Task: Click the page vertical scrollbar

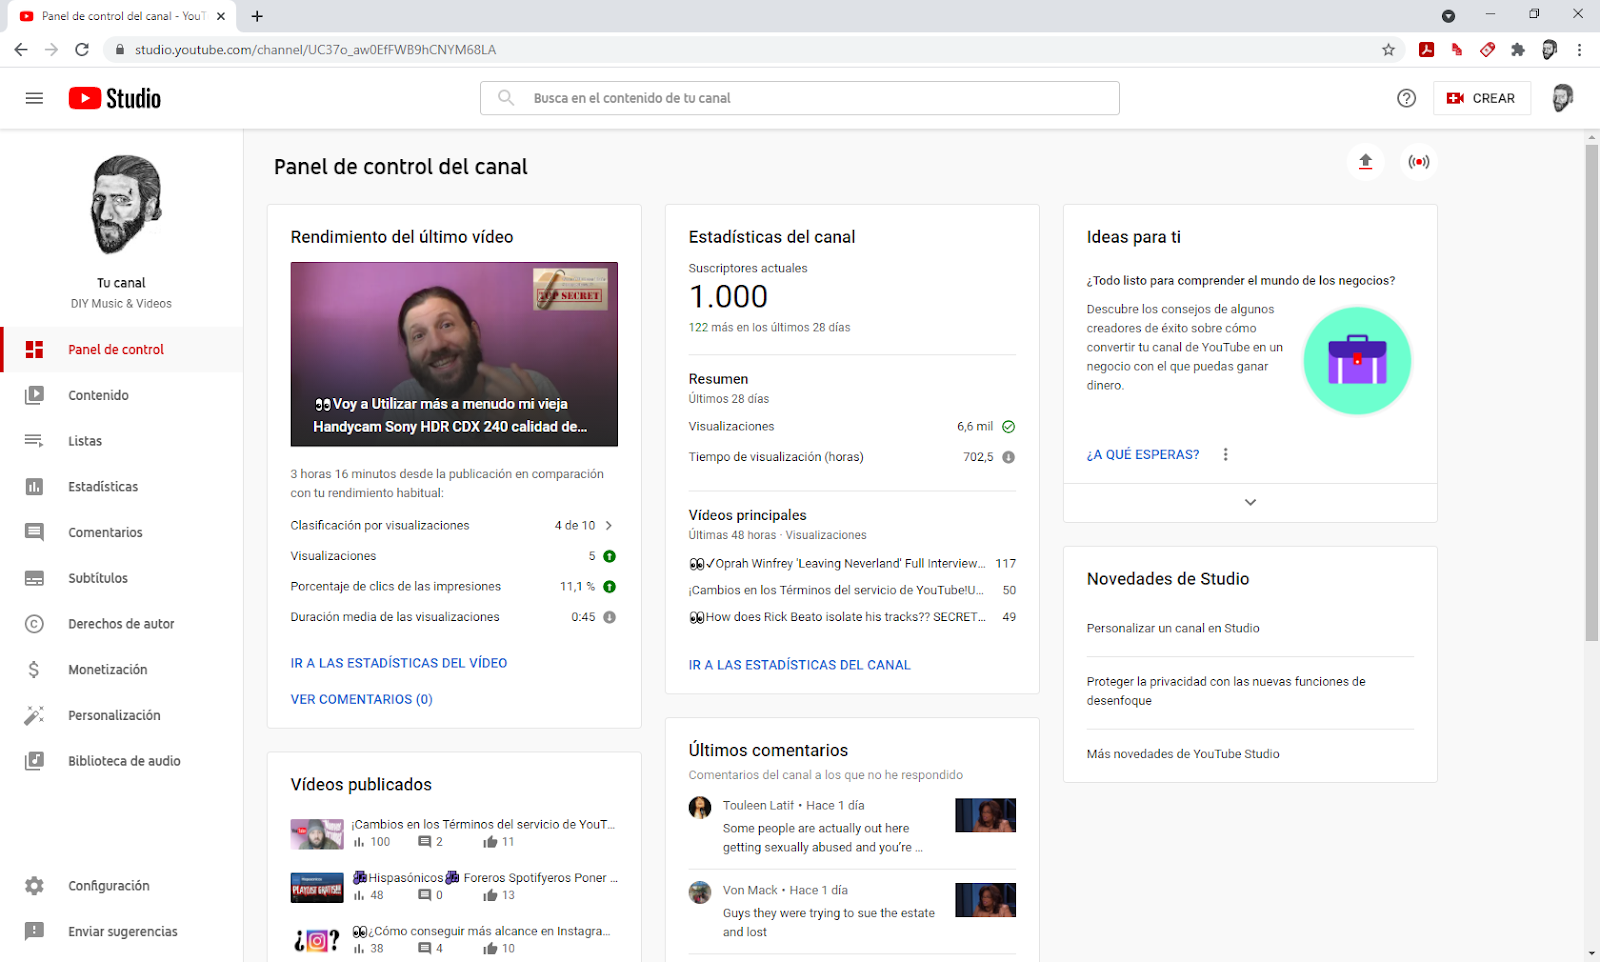Action: [x=1592, y=393]
